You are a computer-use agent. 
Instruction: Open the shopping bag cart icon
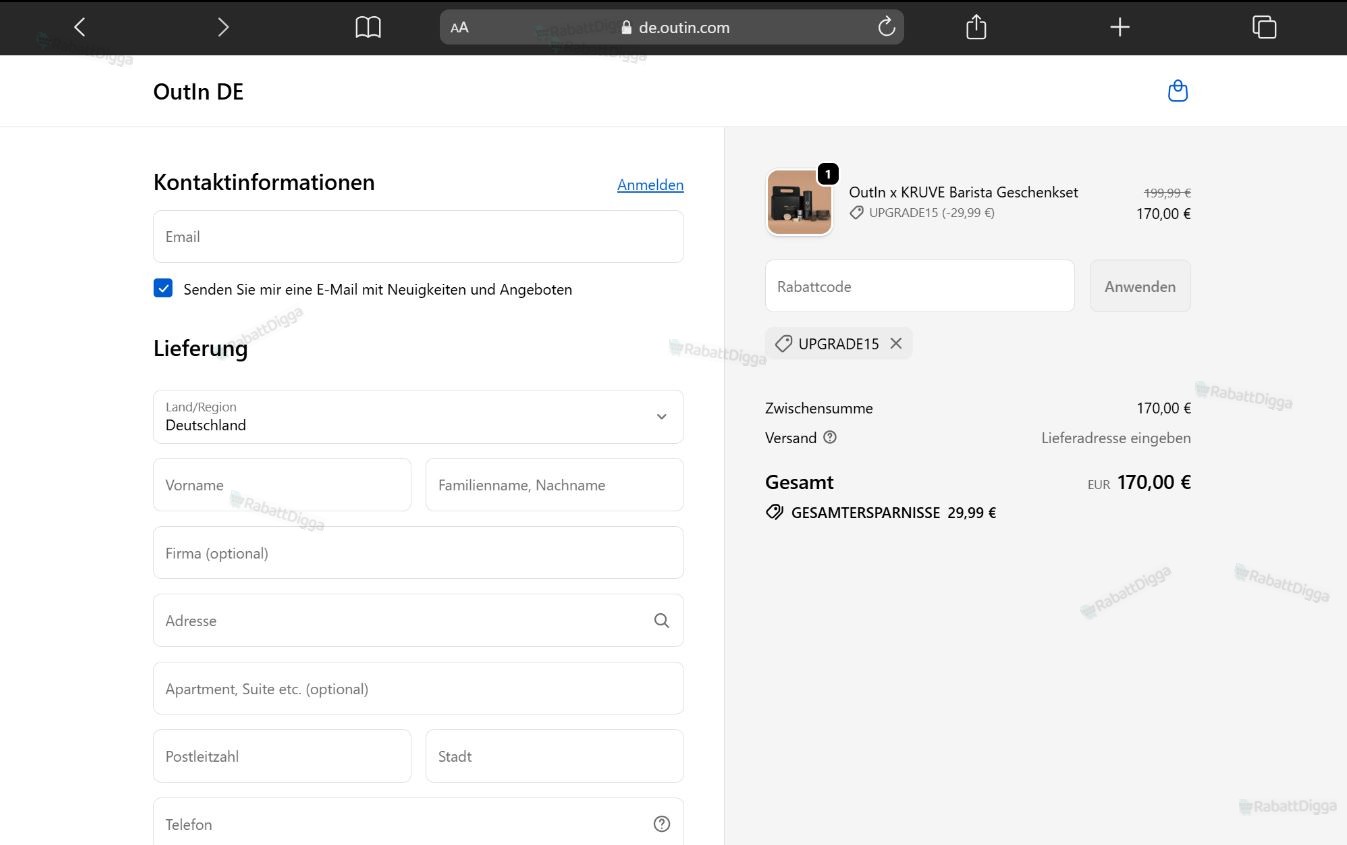tap(1178, 91)
